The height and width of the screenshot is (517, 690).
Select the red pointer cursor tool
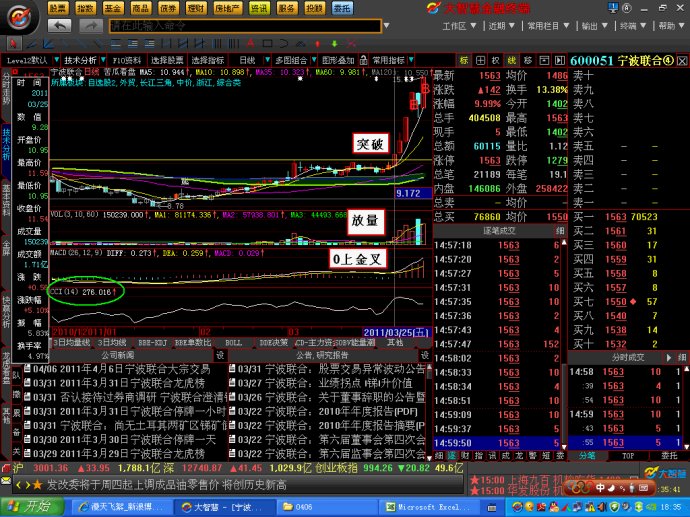(x=13, y=44)
